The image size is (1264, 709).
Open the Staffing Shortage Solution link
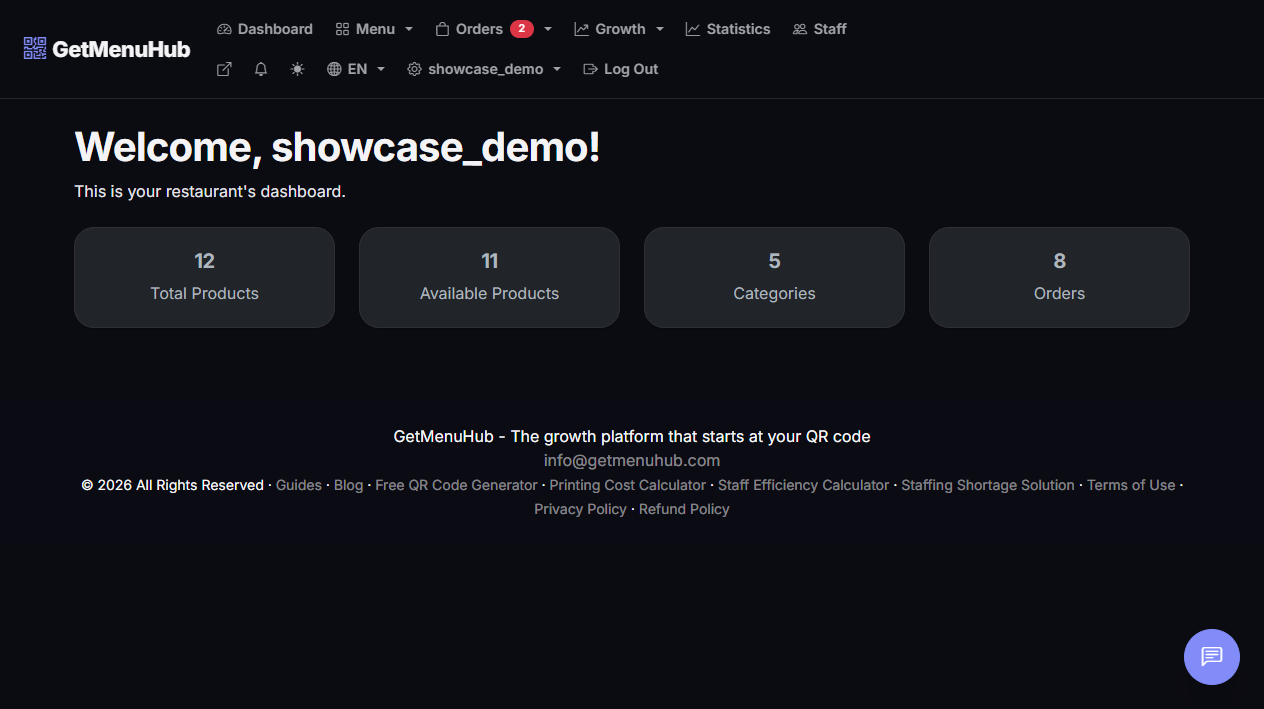(988, 485)
